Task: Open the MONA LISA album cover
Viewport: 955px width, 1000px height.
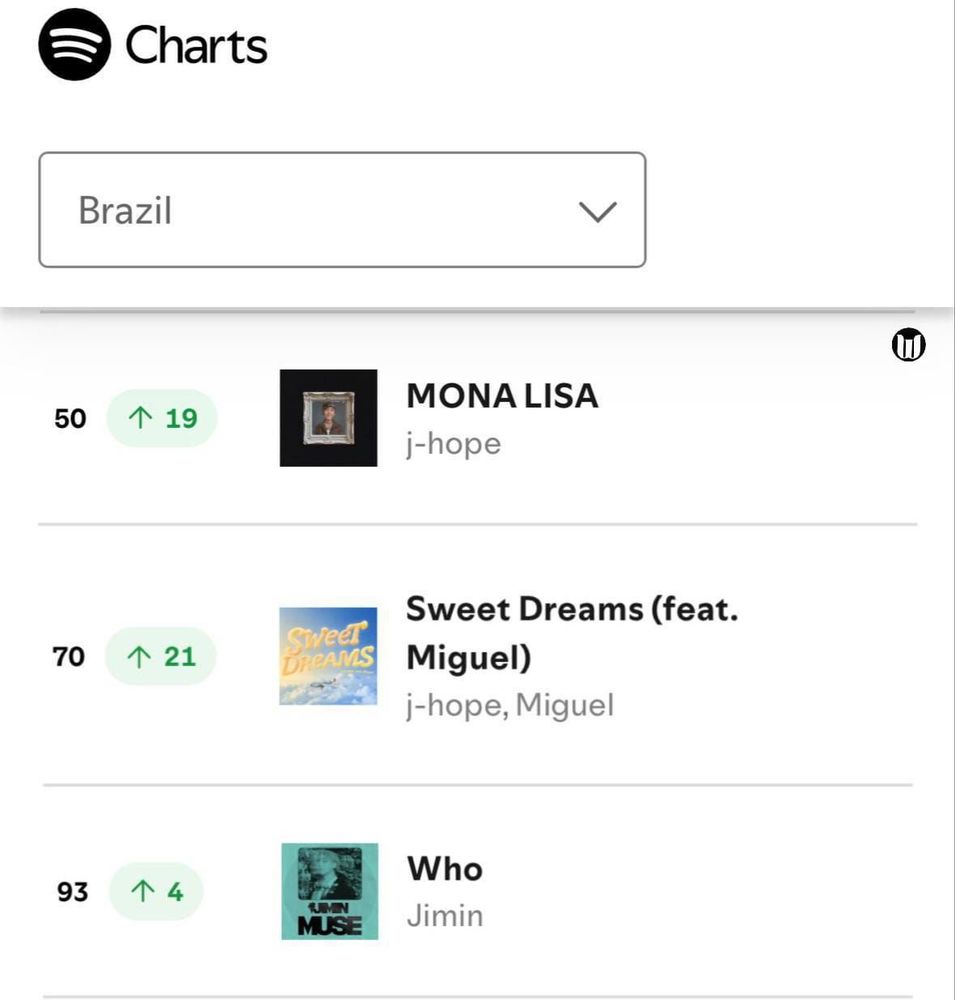Action: pos(328,418)
